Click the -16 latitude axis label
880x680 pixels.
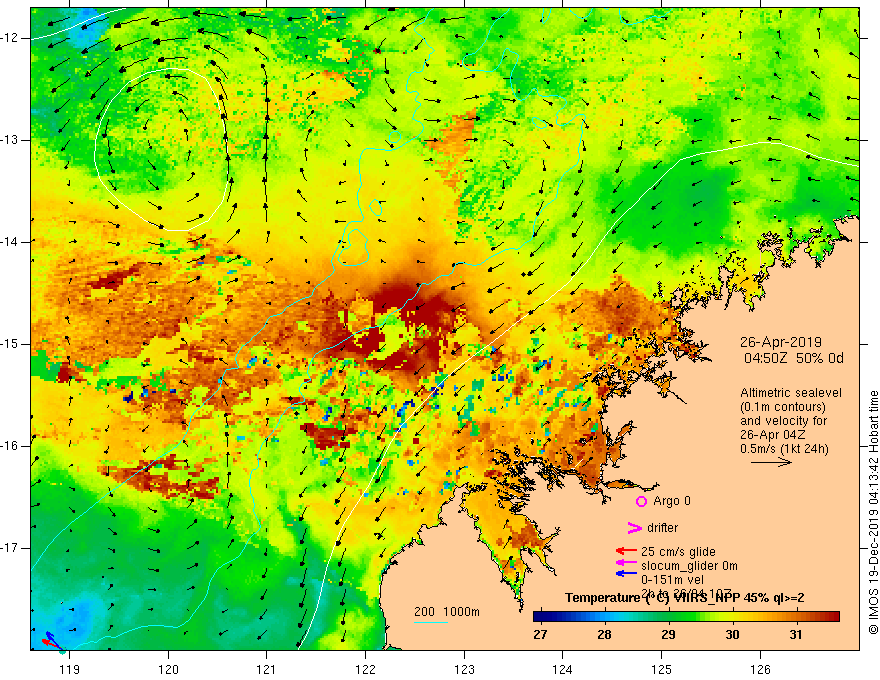pyautogui.click(x=11, y=446)
